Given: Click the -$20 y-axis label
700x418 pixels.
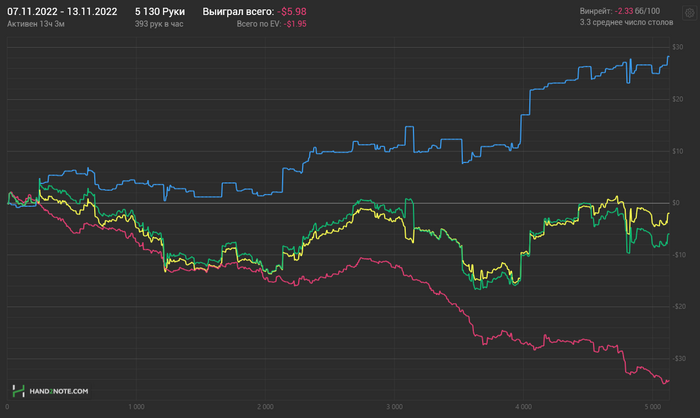Looking at the screenshot, I should 679,307.
